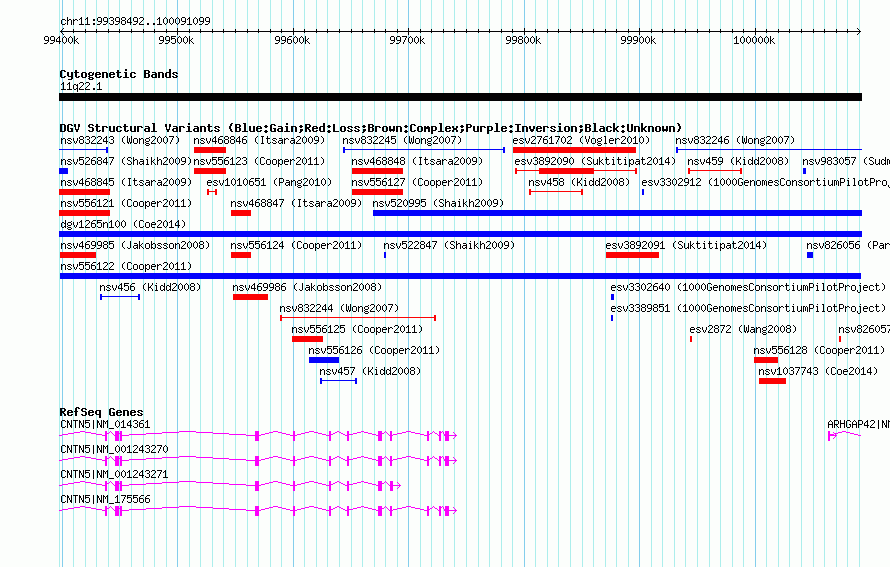Screen dimensions: 890x567
Task: Click nsv457 (Kidd2008) variant label
Action: pyautogui.click(x=370, y=371)
